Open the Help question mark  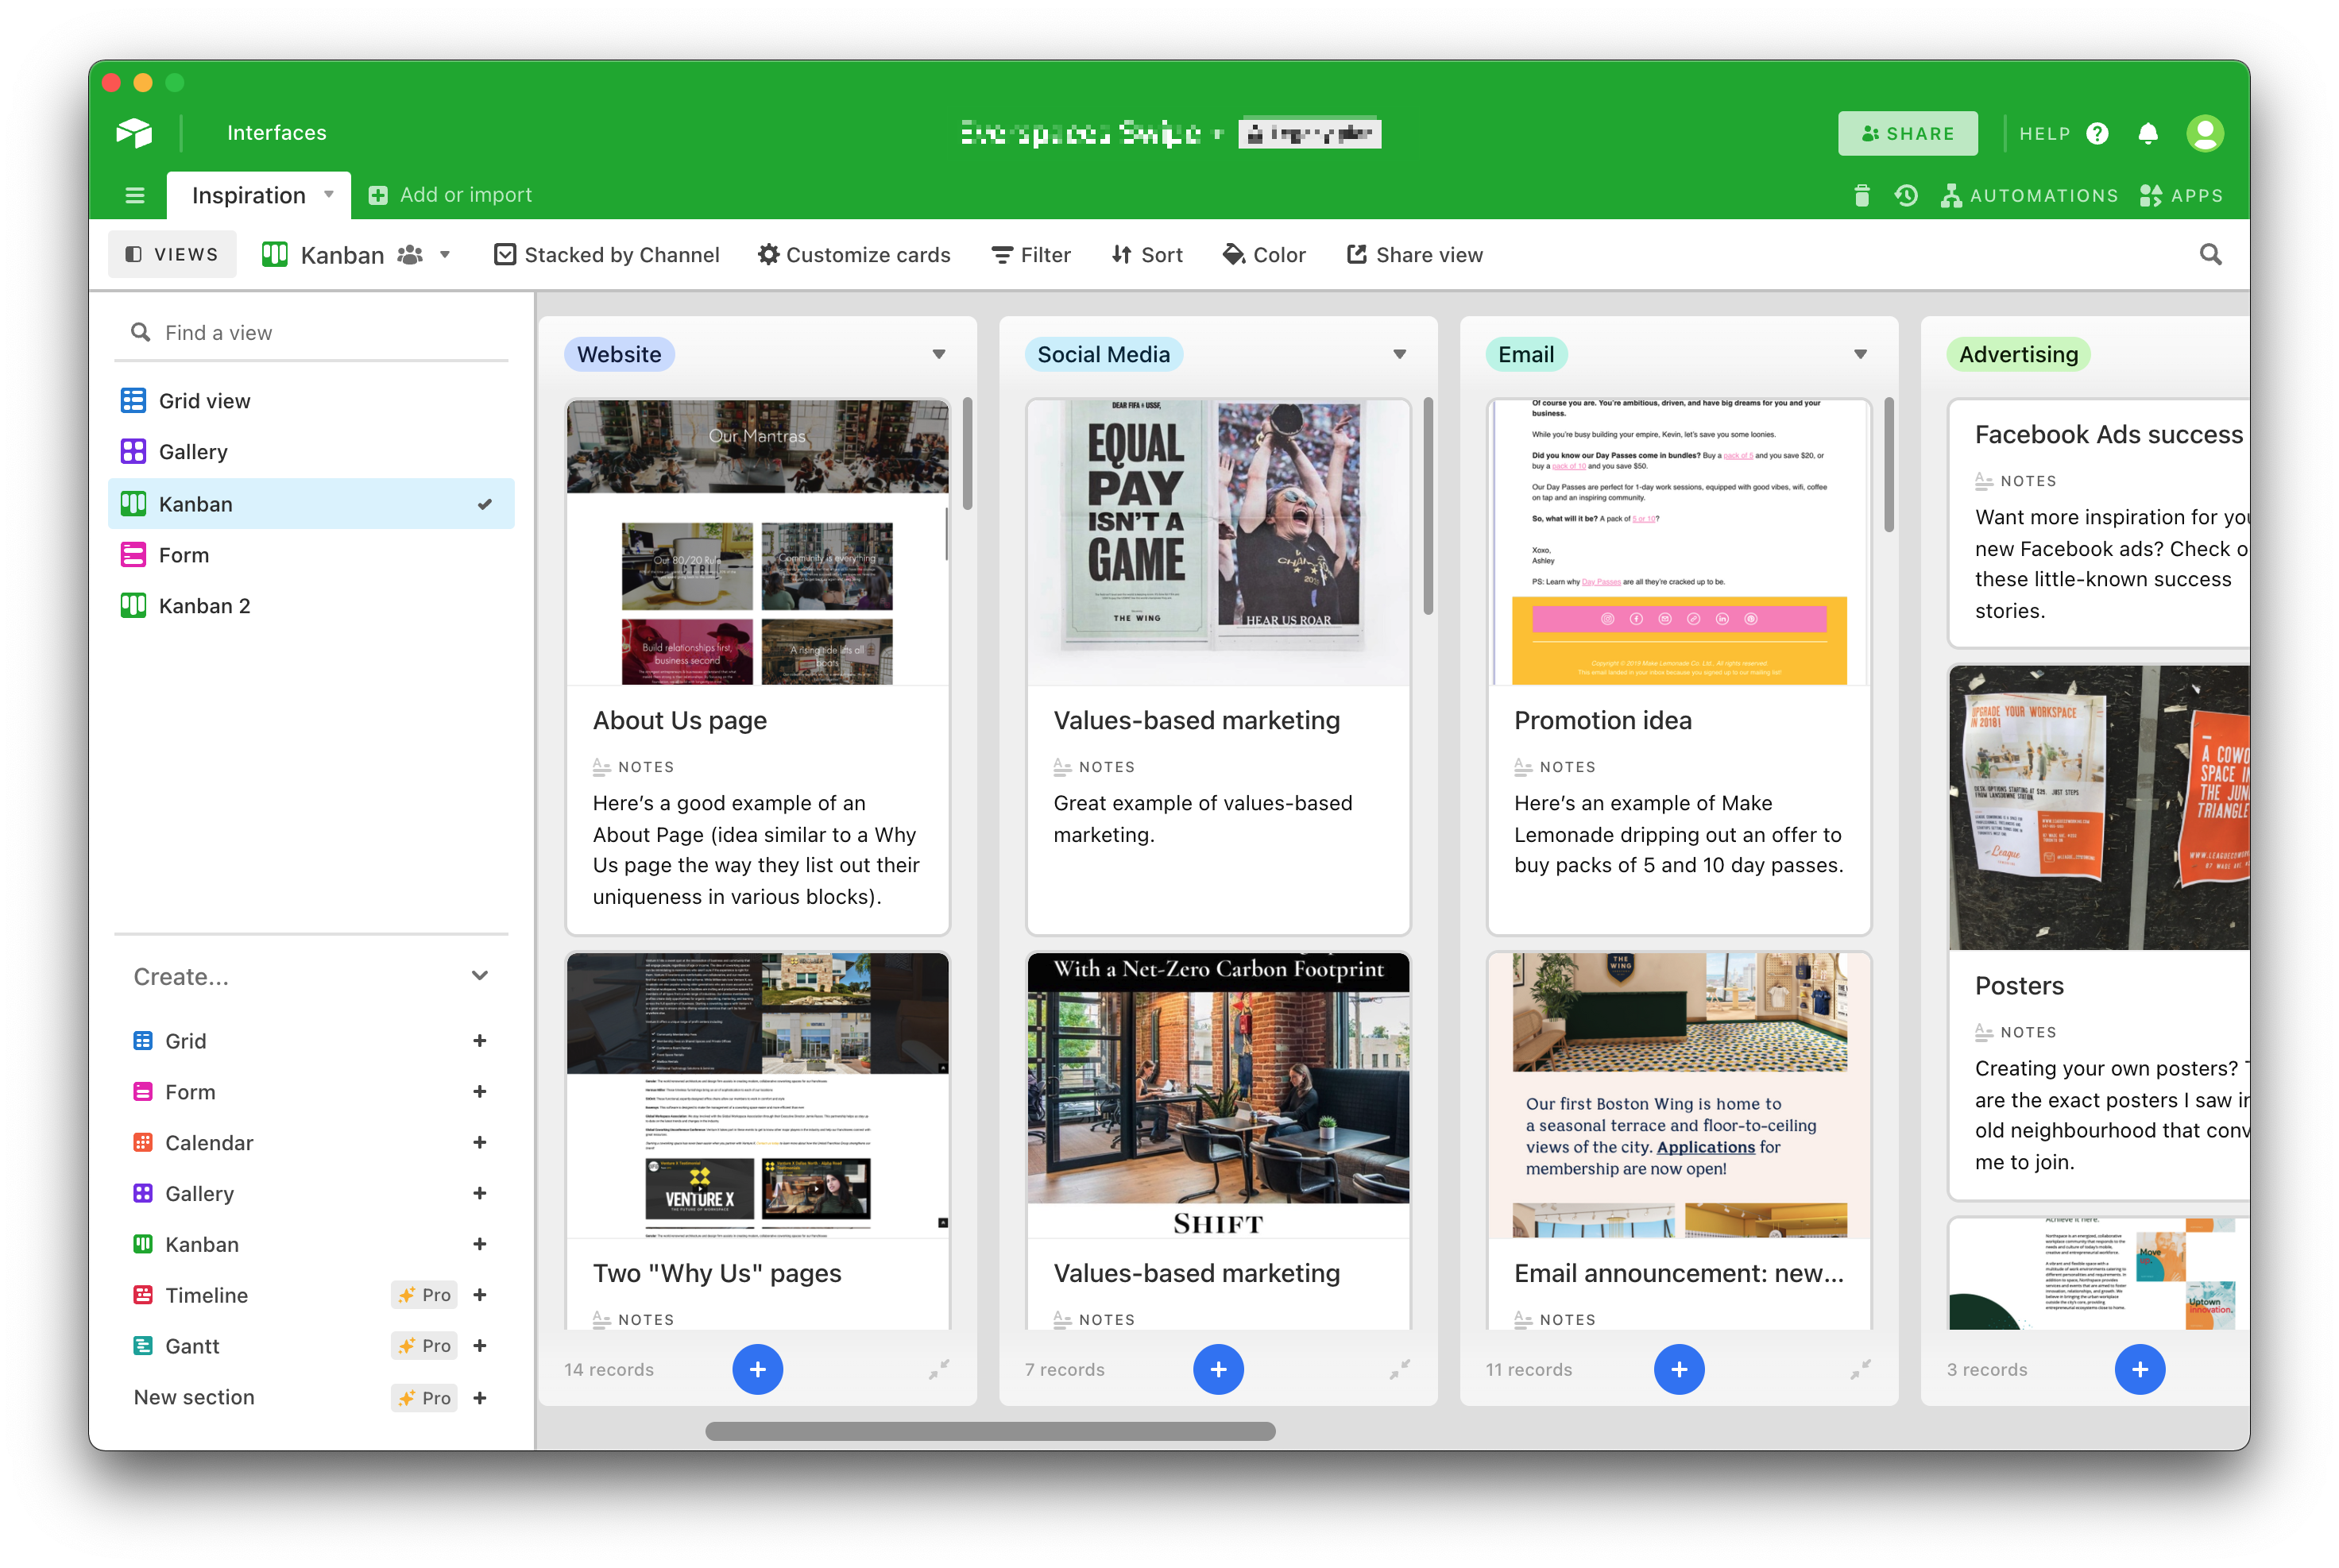pyautogui.click(x=2097, y=133)
